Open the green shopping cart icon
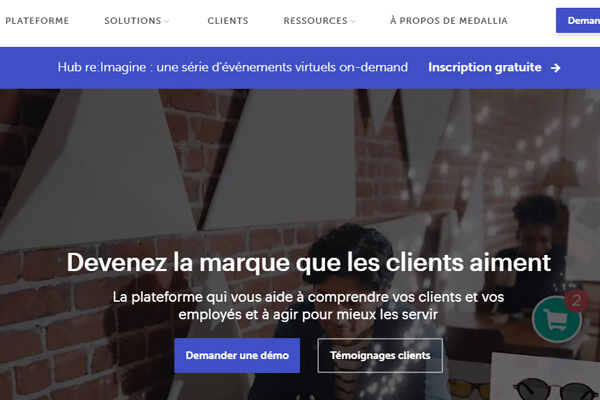Screen dimensions: 600x400 tap(557, 319)
